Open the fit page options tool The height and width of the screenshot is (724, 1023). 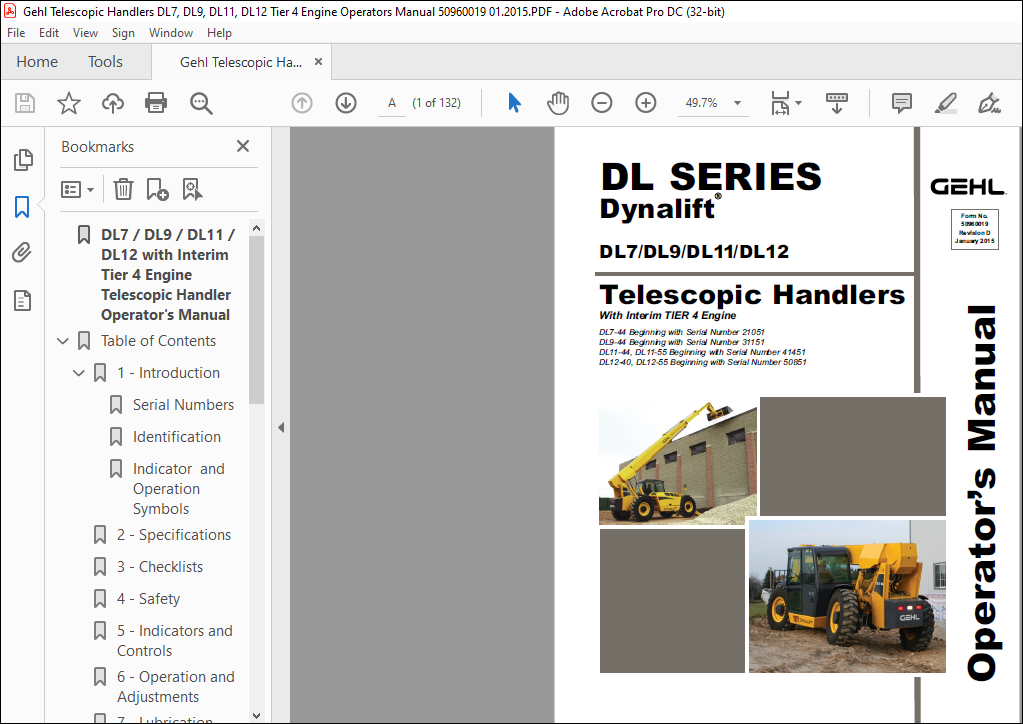pos(780,103)
